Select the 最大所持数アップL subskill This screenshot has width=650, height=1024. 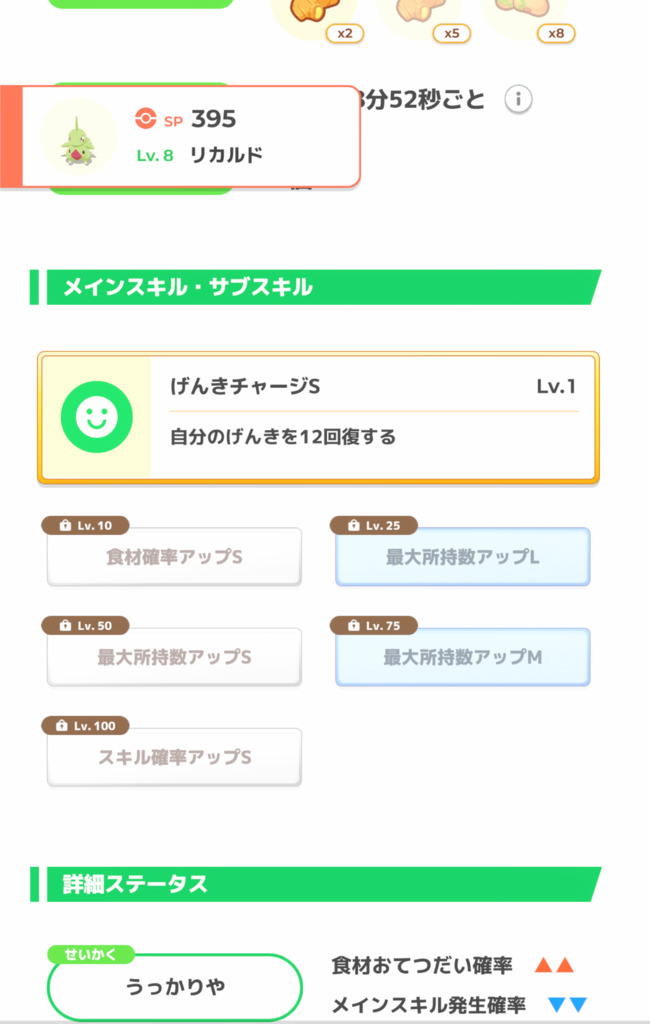click(462, 557)
